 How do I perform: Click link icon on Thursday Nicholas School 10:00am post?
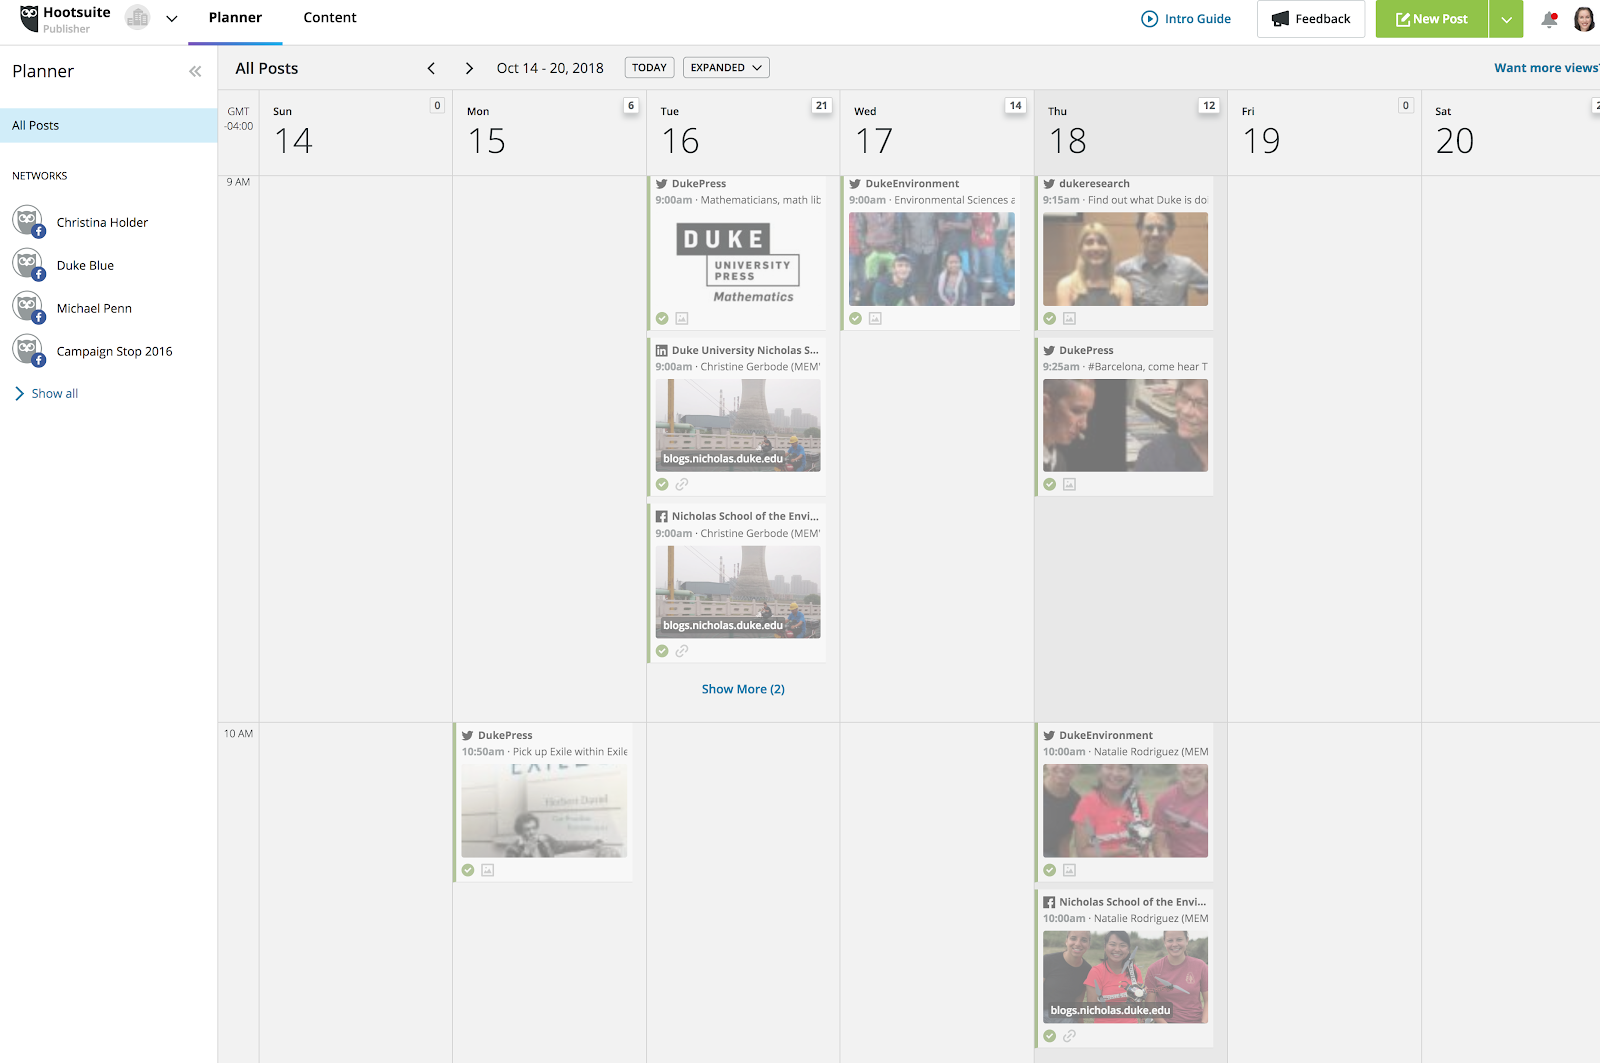[x=1069, y=1037]
